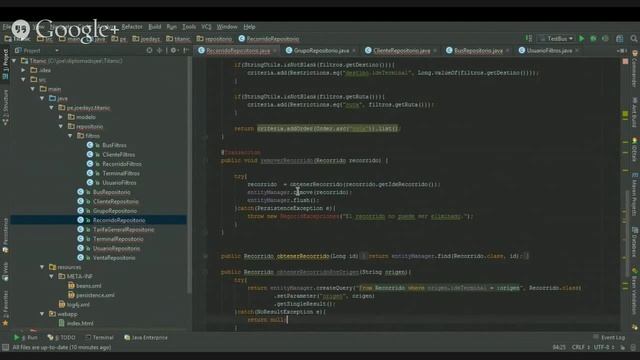Screen dimensions: 640x360
Task: Open the Build menu
Action: click(x=155, y=27)
